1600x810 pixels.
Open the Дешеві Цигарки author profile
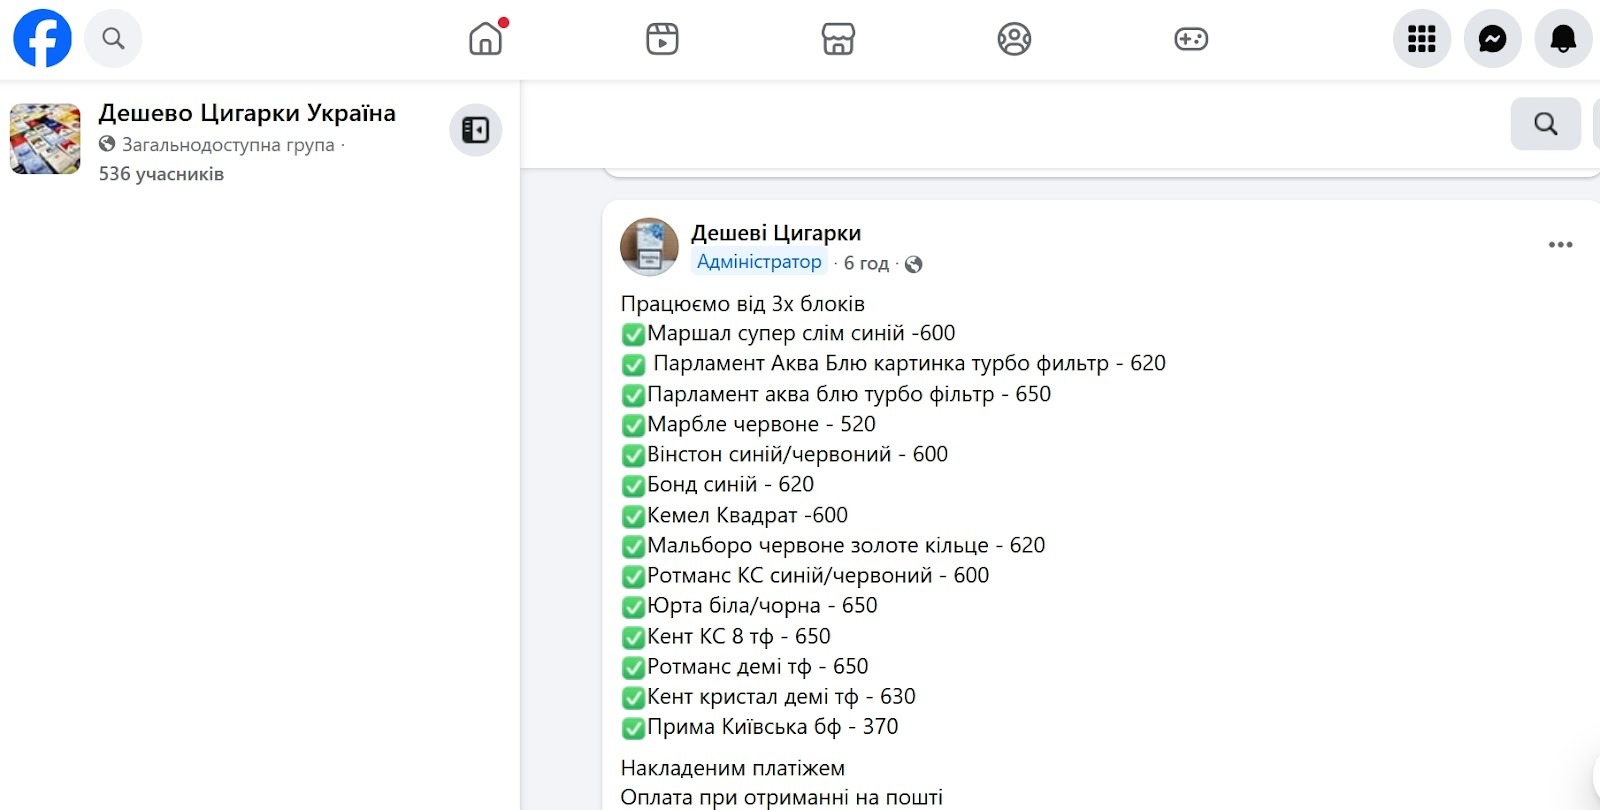[x=776, y=233]
